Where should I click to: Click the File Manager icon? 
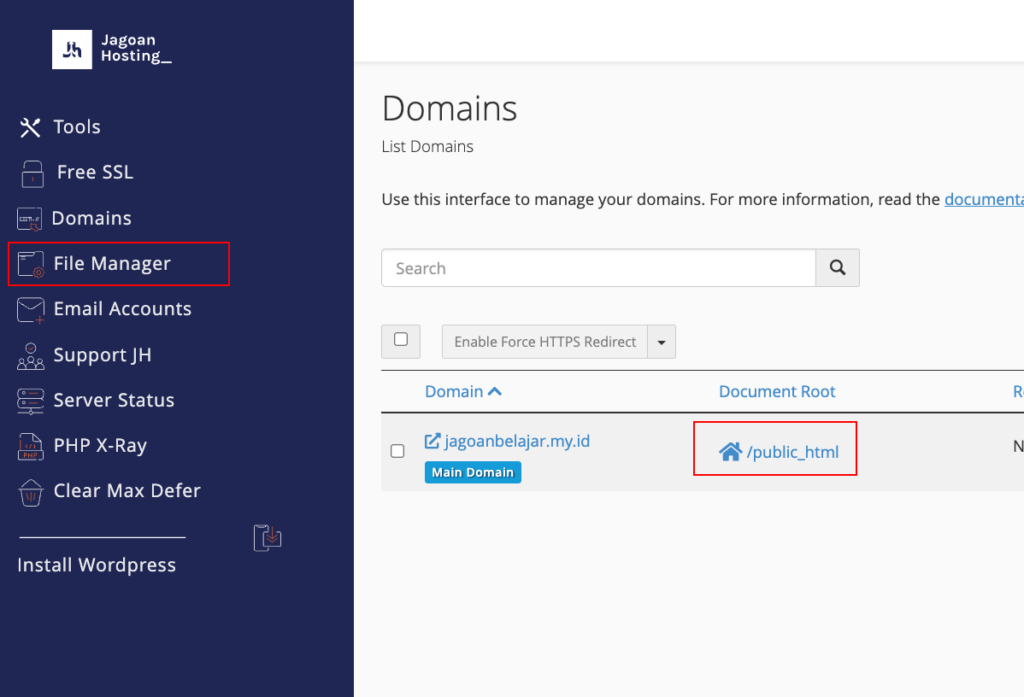coord(31,264)
